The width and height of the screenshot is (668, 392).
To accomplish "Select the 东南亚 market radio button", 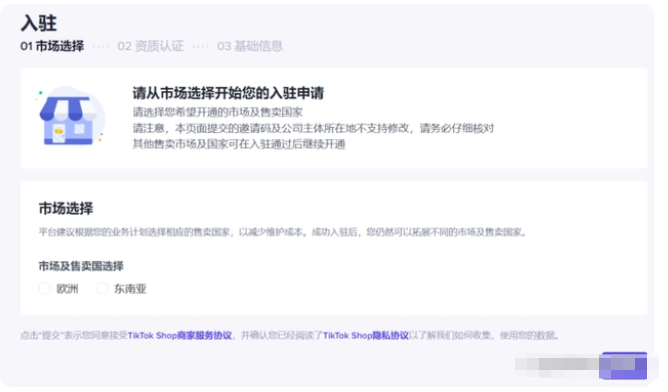I will tap(102, 288).
